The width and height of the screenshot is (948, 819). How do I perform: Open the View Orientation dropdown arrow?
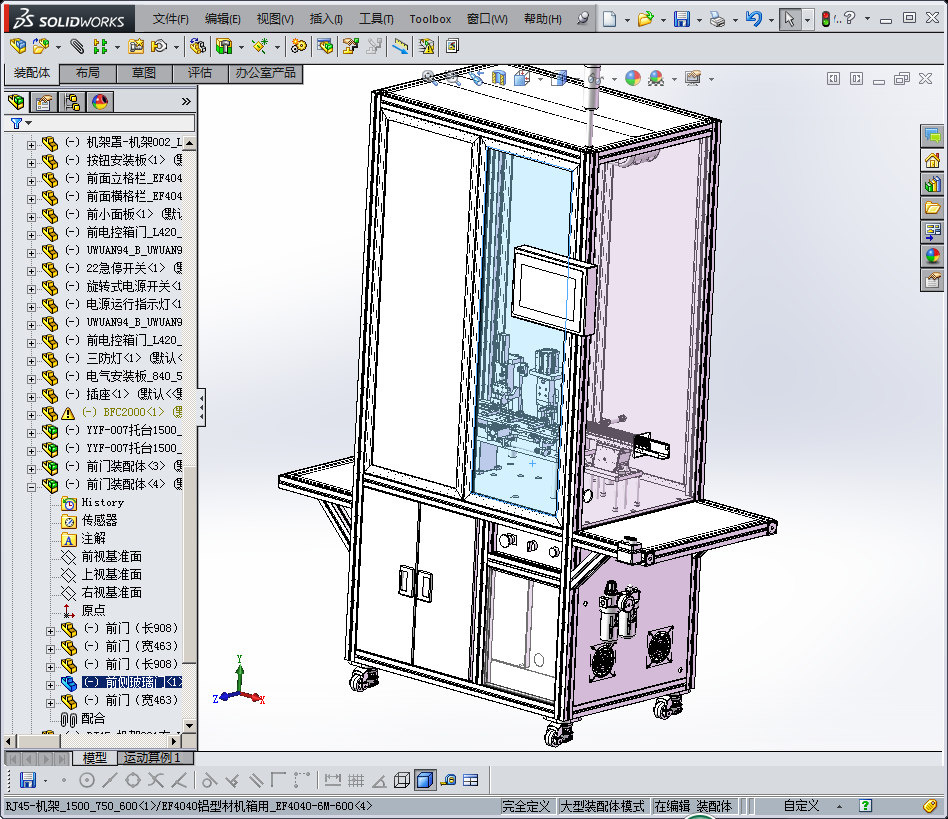click(x=540, y=79)
